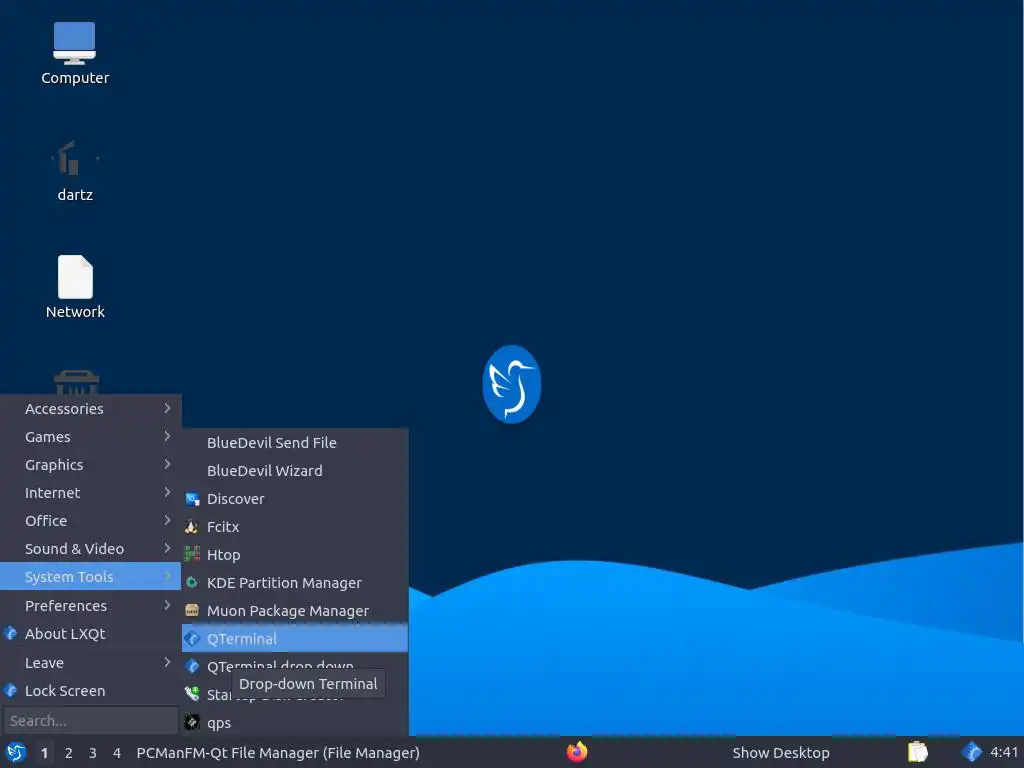The height and width of the screenshot is (768, 1024).
Task: Open the clipboard tray icon
Action: [918, 752]
